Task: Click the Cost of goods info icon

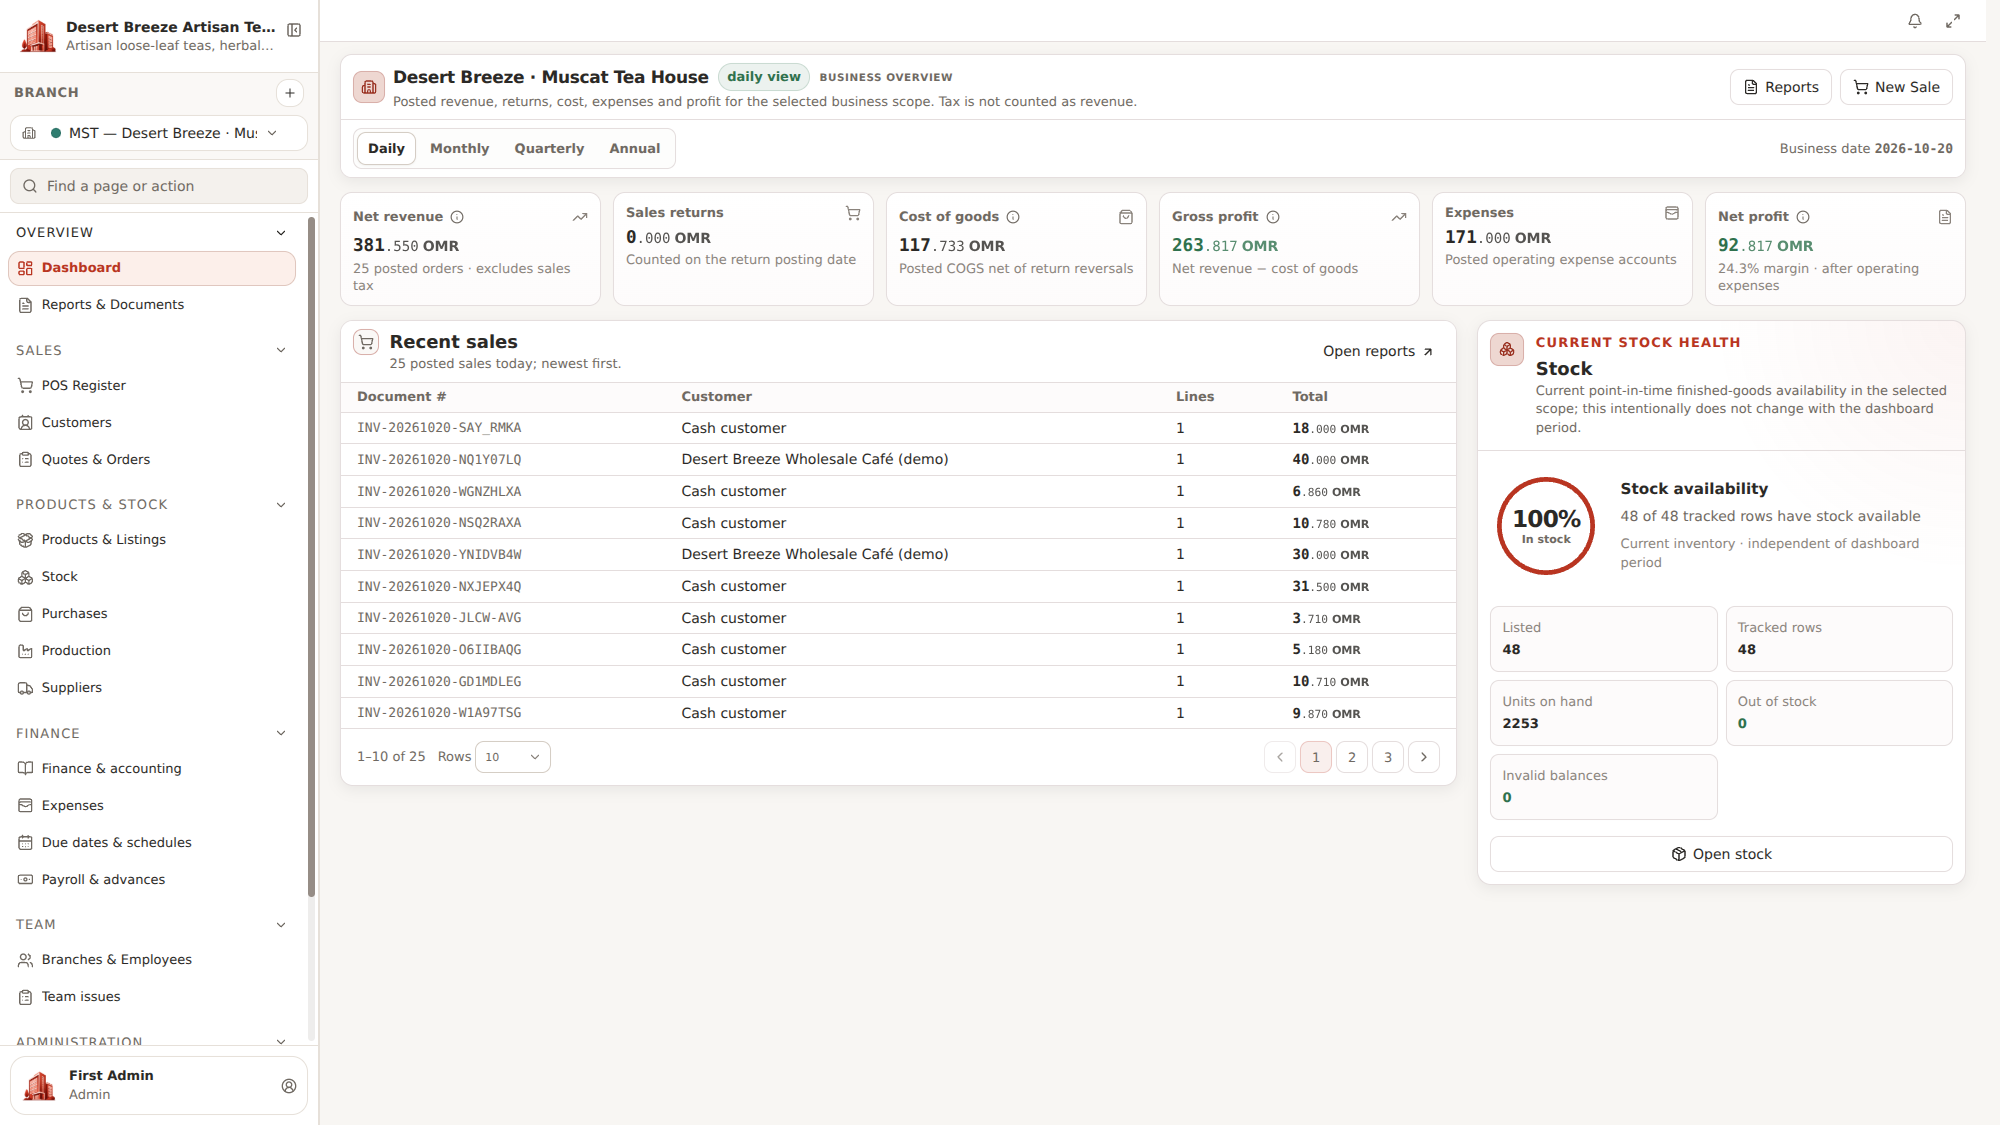Action: point(1013,217)
